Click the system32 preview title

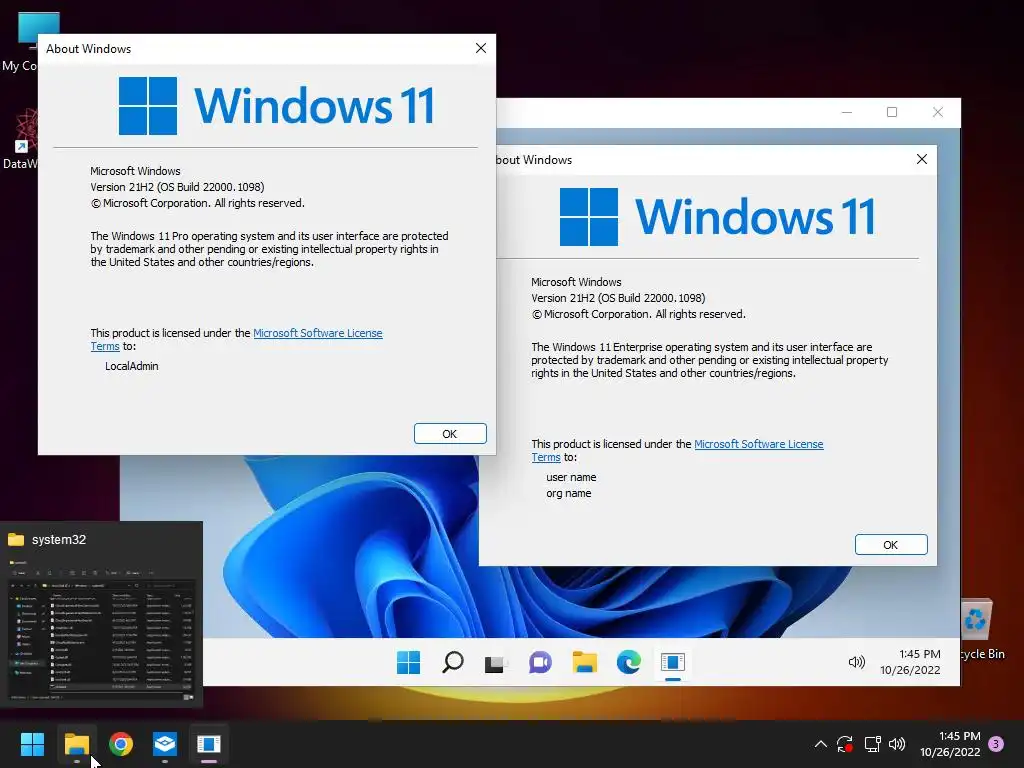pos(59,539)
